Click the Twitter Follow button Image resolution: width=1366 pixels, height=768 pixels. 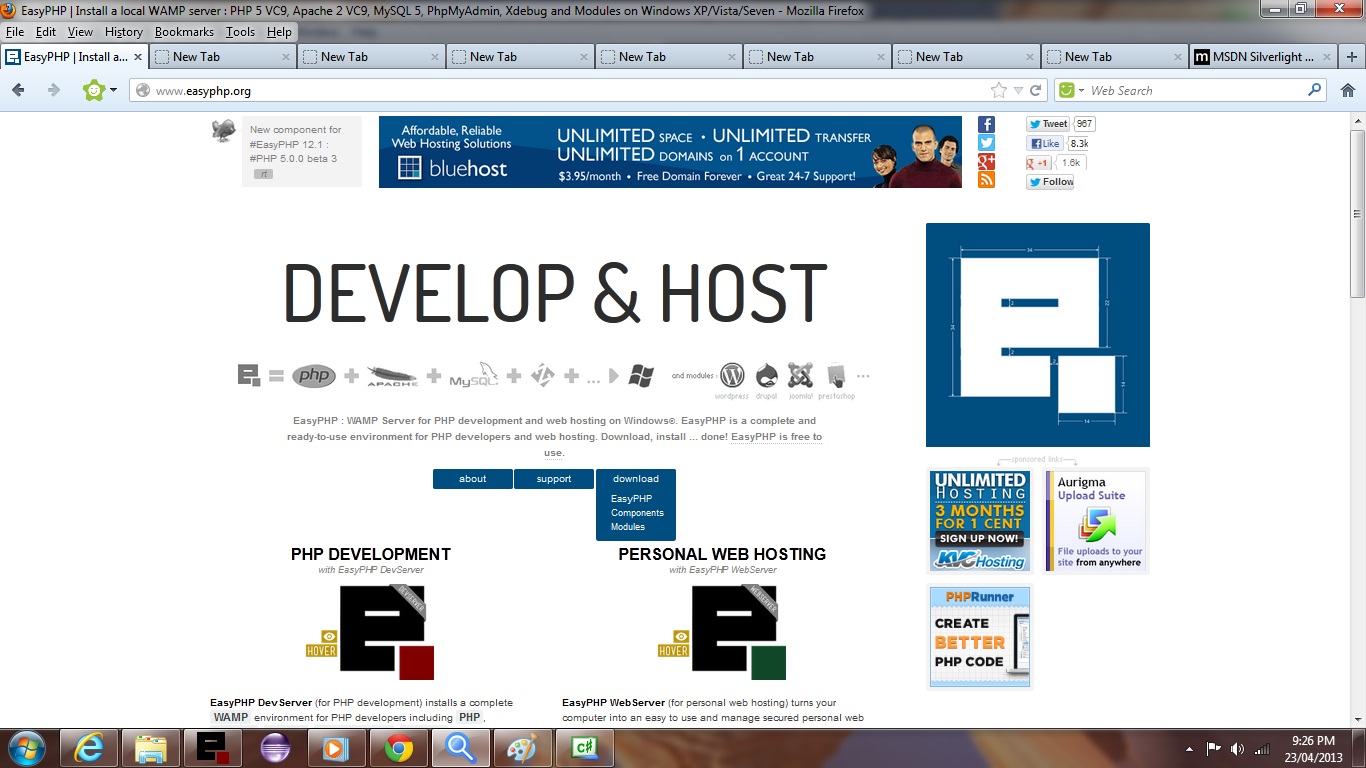(x=1050, y=182)
